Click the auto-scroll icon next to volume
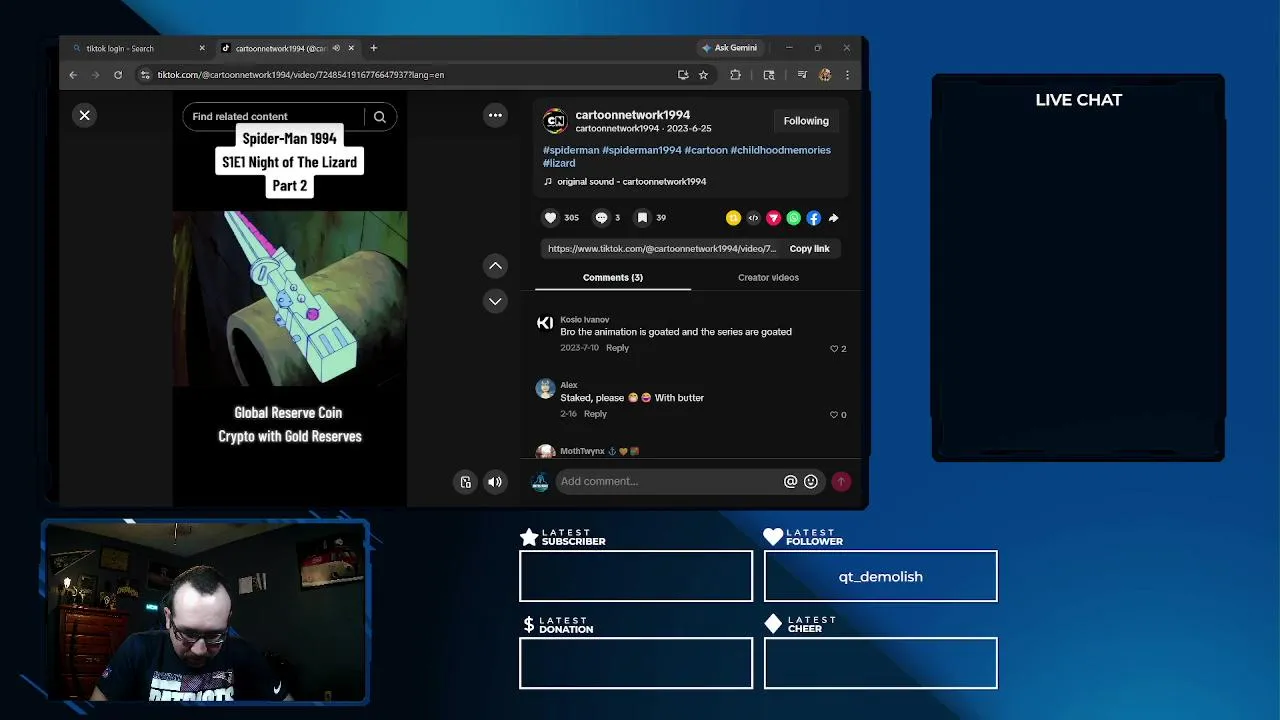The height and width of the screenshot is (720, 1280). 466,482
